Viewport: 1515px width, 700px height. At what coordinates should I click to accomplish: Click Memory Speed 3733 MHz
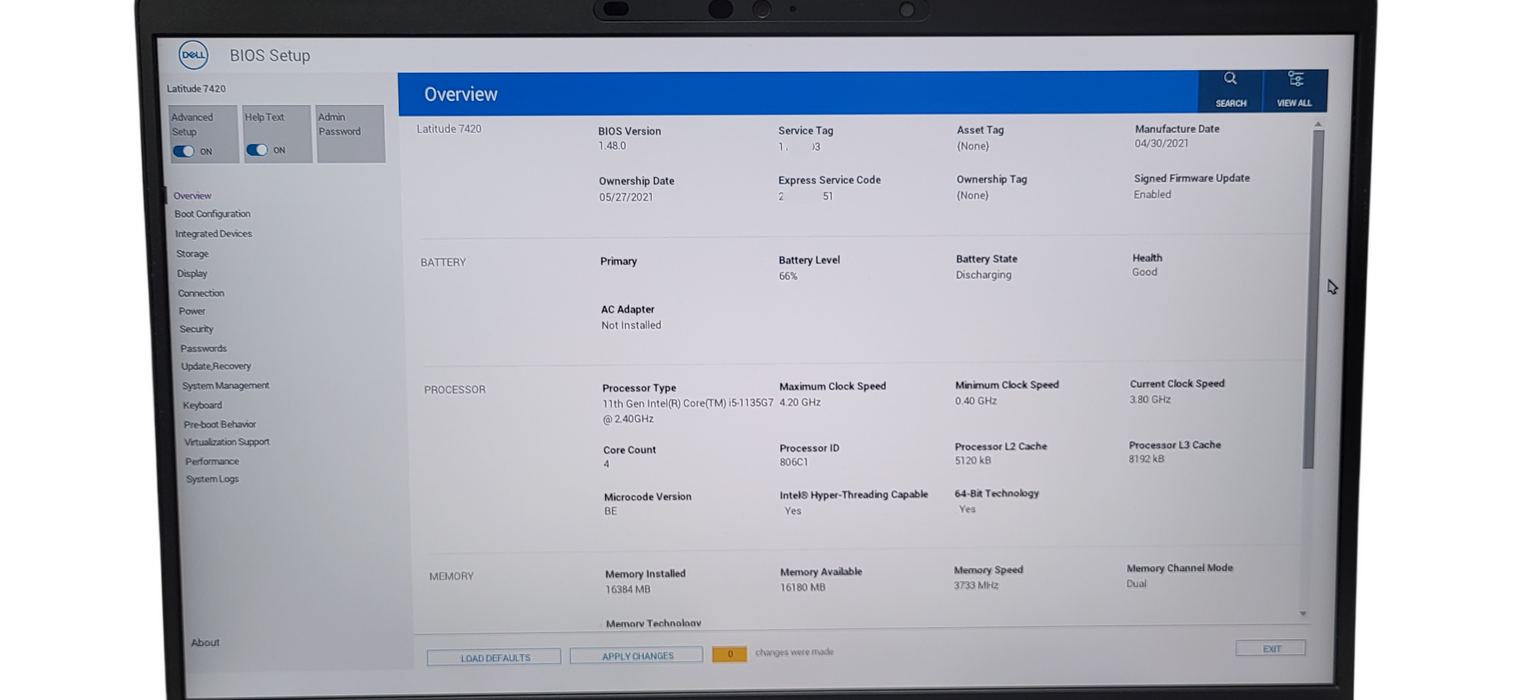pos(976,585)
